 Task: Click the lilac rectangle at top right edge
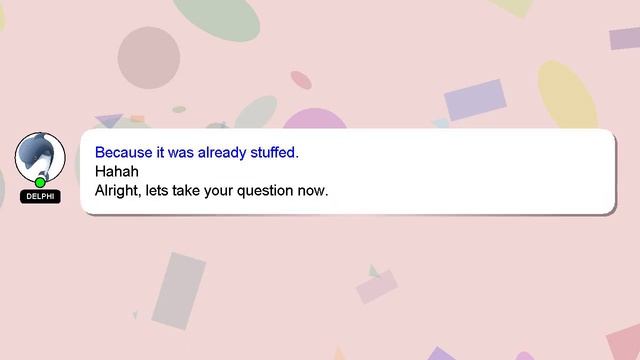pyautogui.click(x=625, y=38)
